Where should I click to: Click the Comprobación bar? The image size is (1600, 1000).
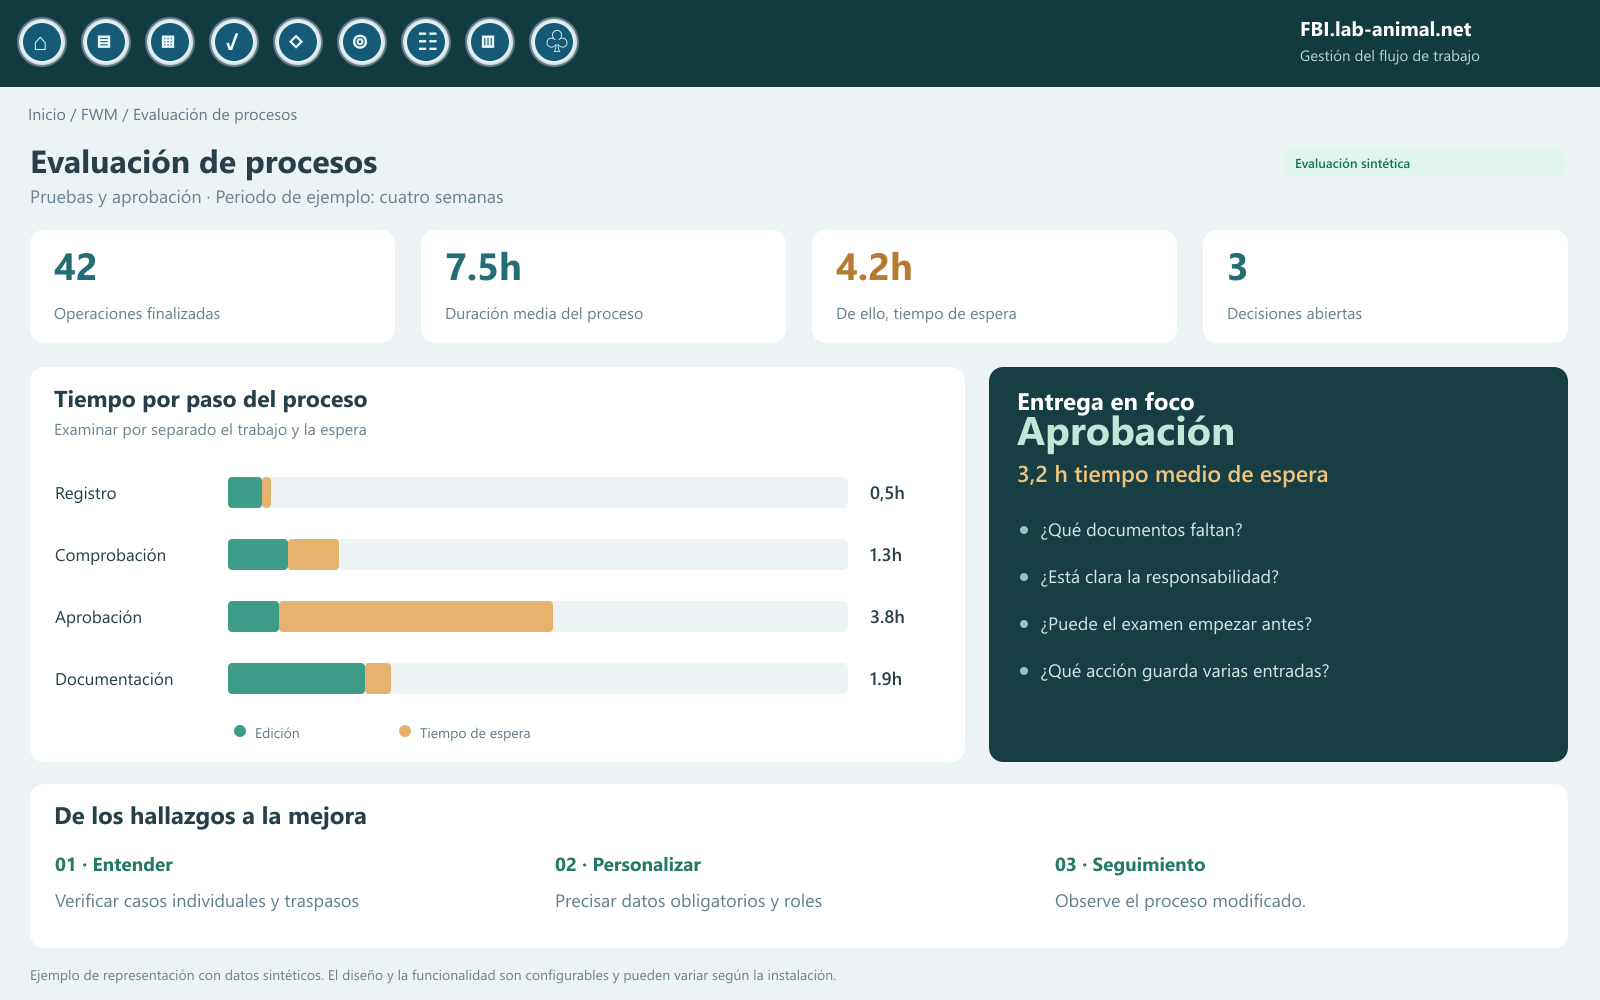coord(538,555)
